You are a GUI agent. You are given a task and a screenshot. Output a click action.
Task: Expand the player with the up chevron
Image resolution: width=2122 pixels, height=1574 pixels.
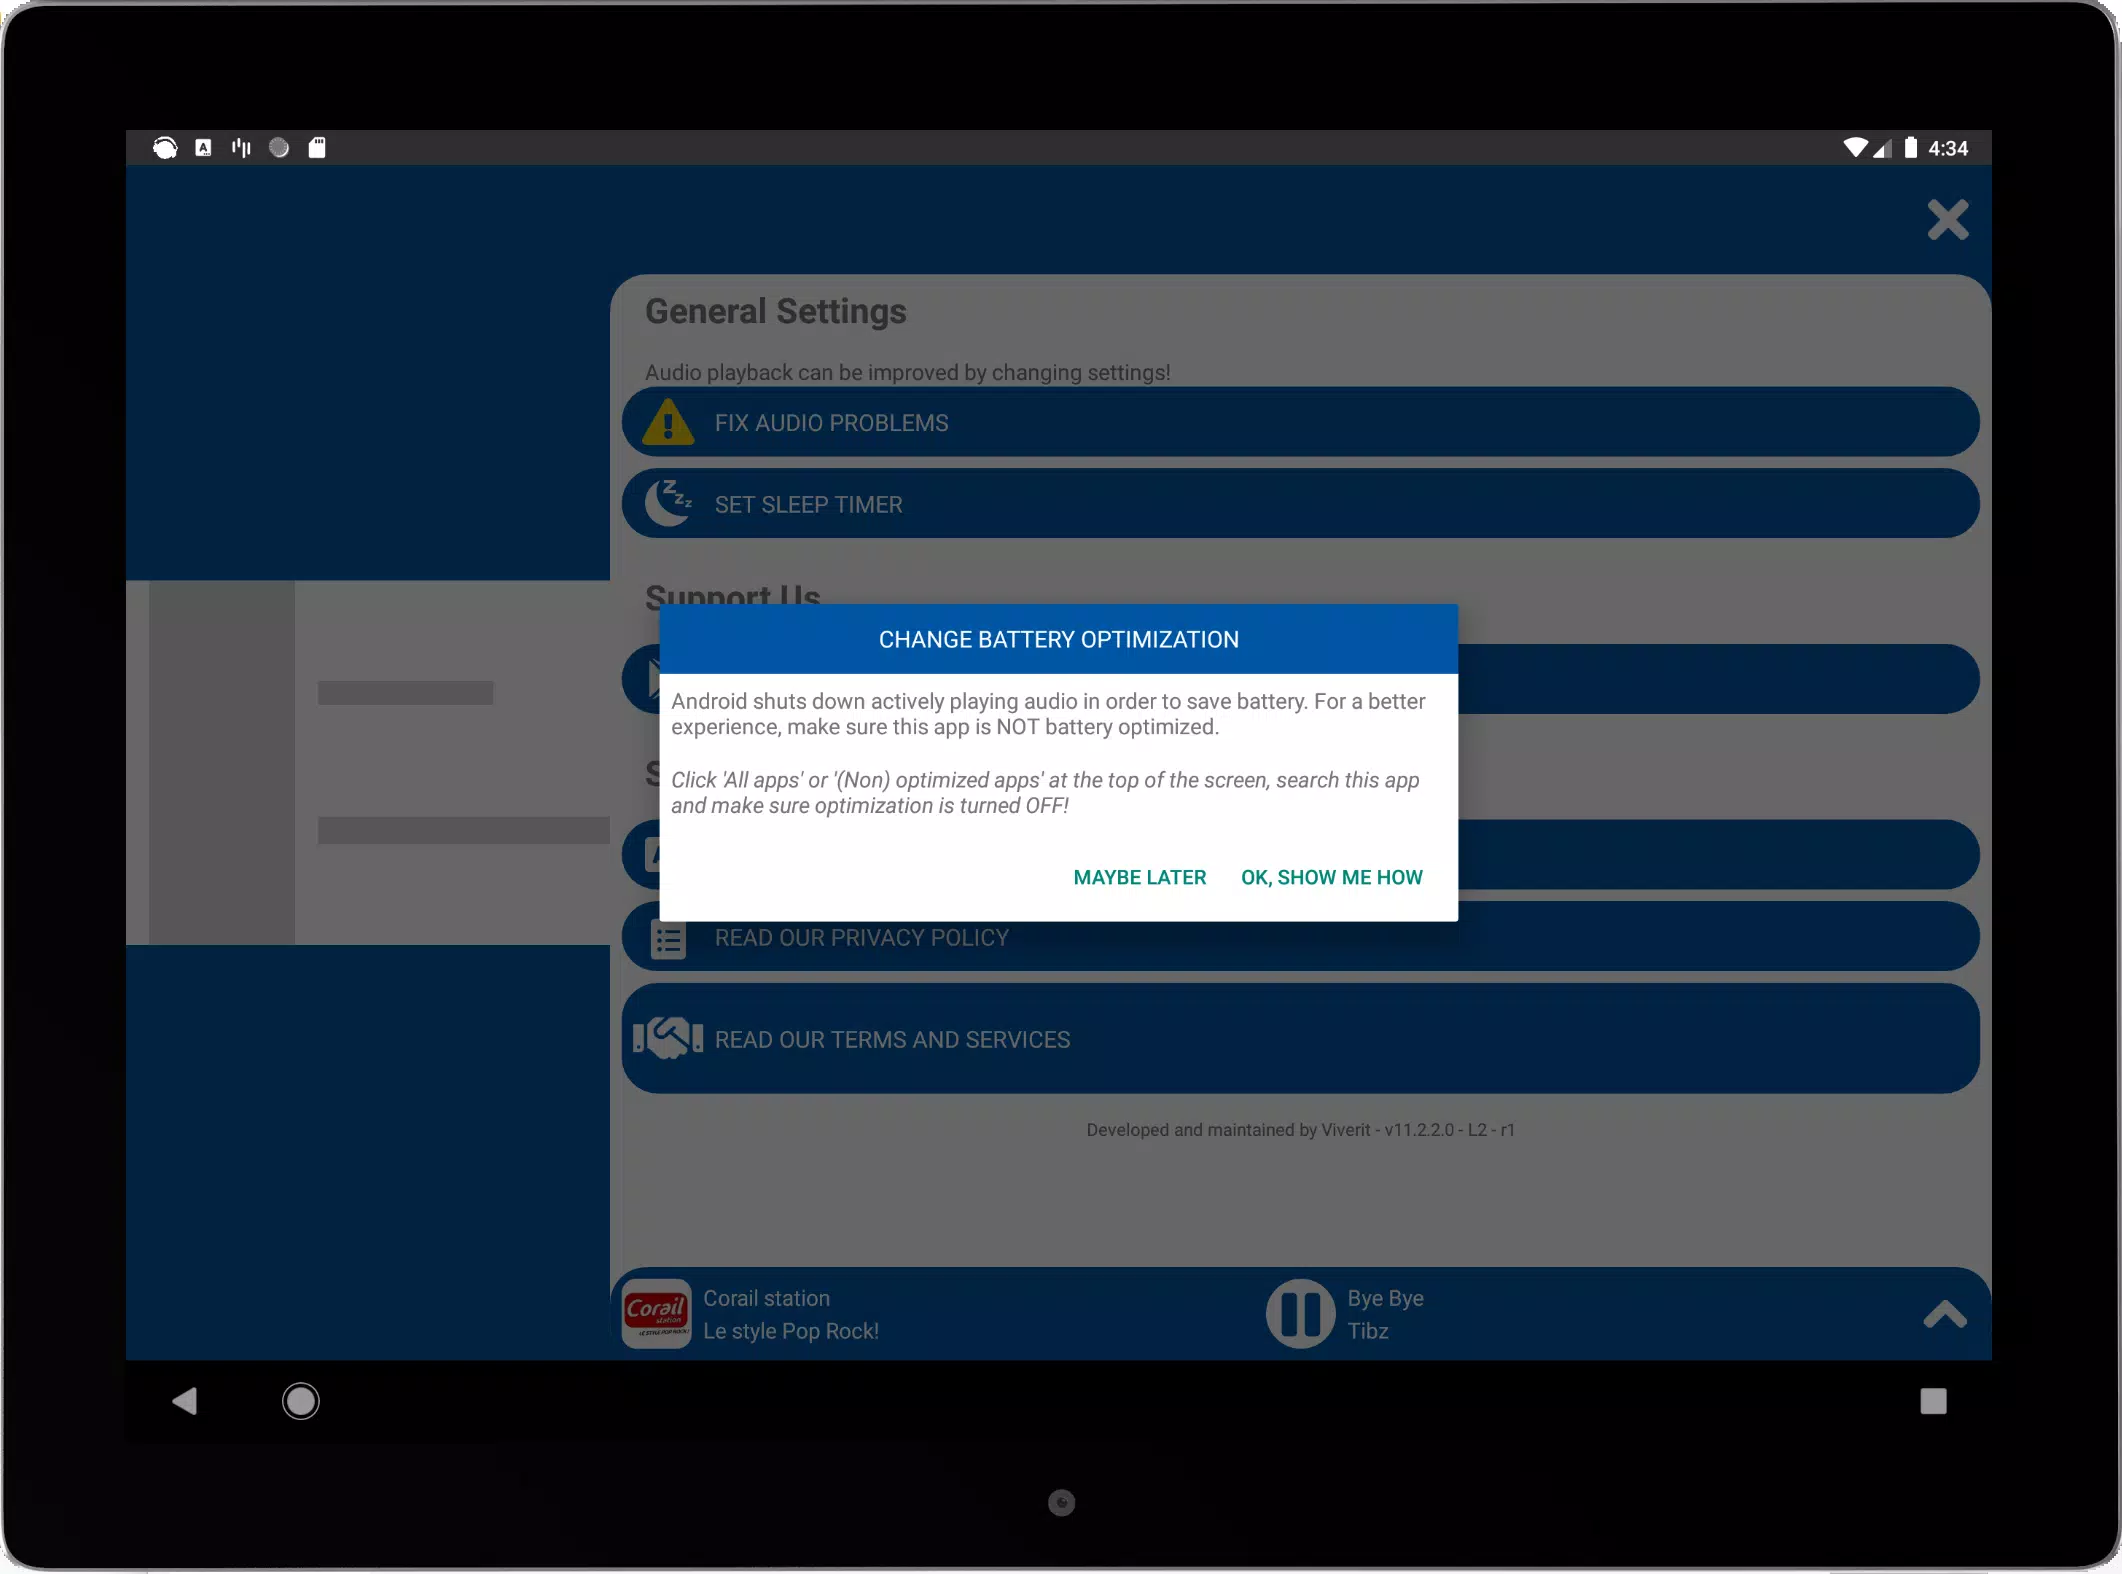[1944, 1314]
